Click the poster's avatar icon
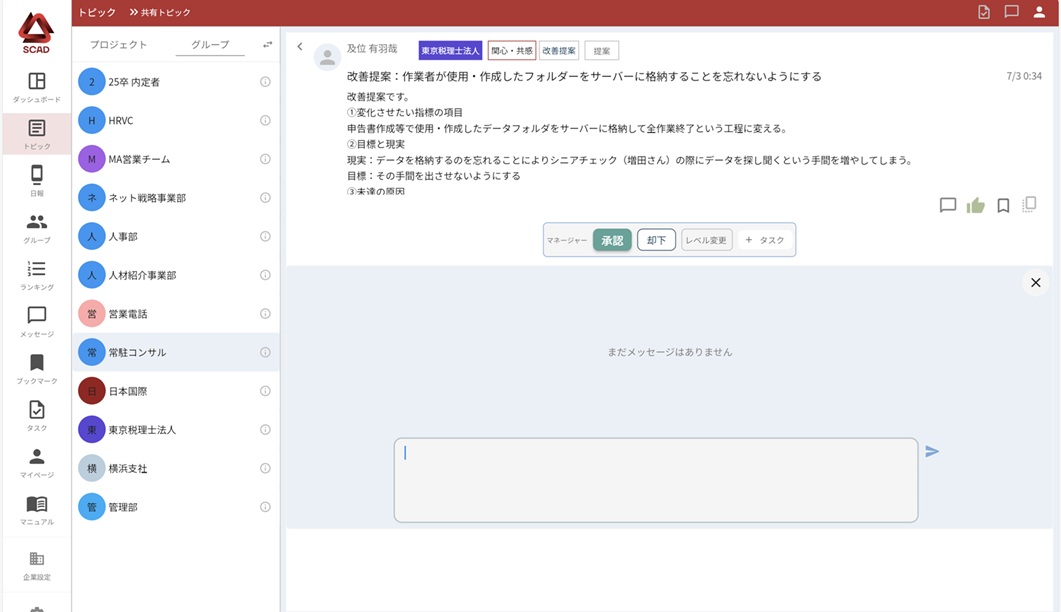This screenshot has width=1061, height=612. 328,58
